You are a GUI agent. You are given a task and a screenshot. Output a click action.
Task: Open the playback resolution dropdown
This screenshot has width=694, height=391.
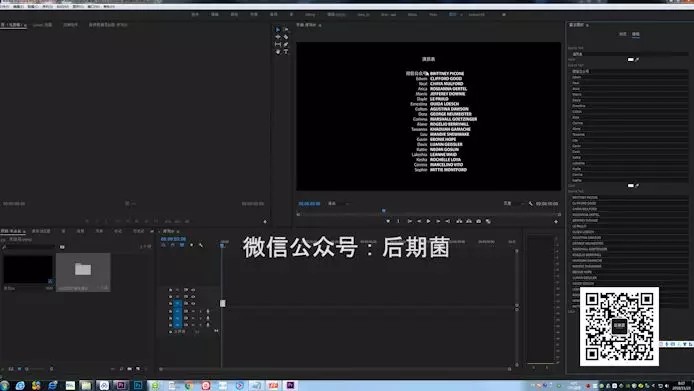(513, 204)
